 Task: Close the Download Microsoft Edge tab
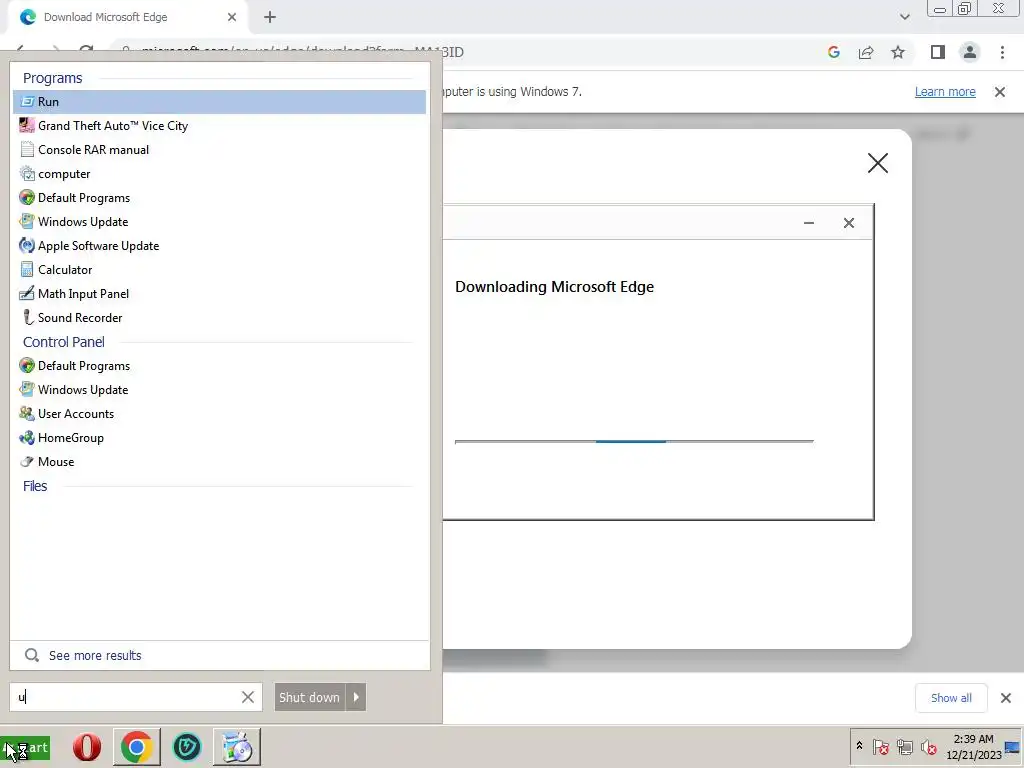(x=232, y=17)
